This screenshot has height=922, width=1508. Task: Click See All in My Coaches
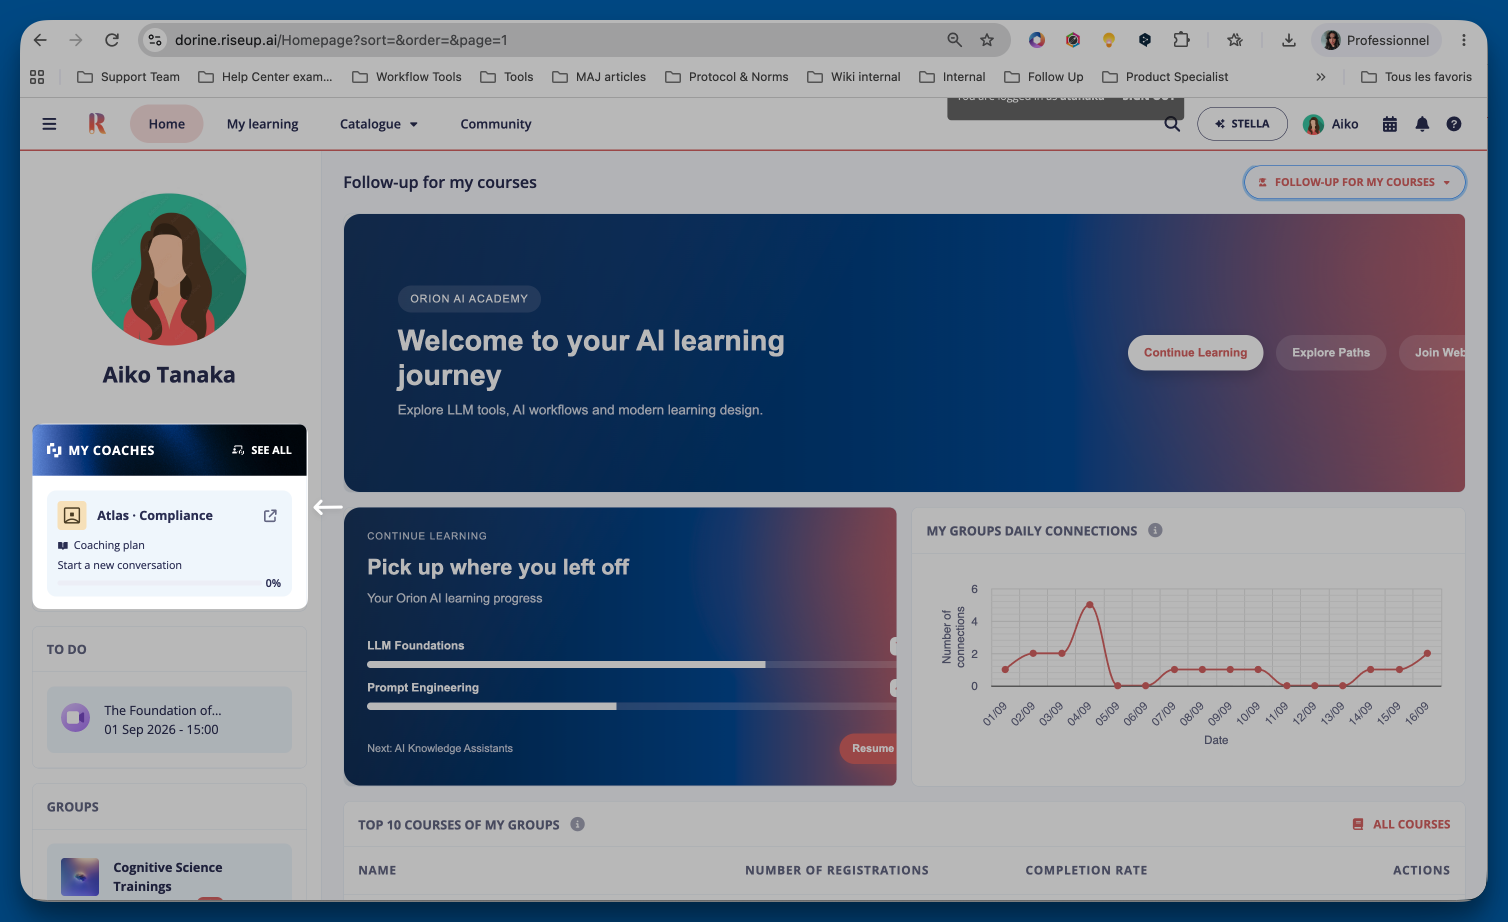(262, 450)
